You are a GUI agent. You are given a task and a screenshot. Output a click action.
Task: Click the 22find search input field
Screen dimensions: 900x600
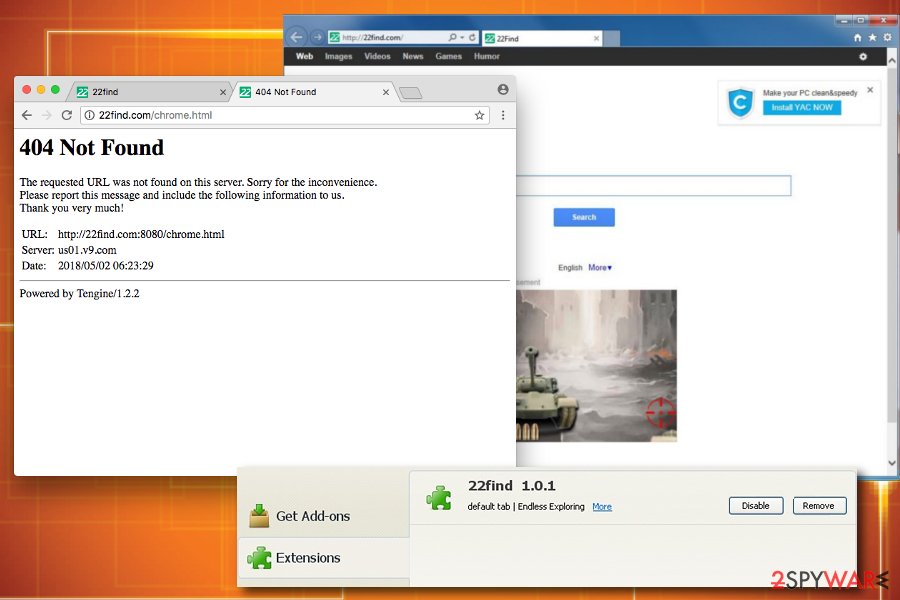pos(653,185)
